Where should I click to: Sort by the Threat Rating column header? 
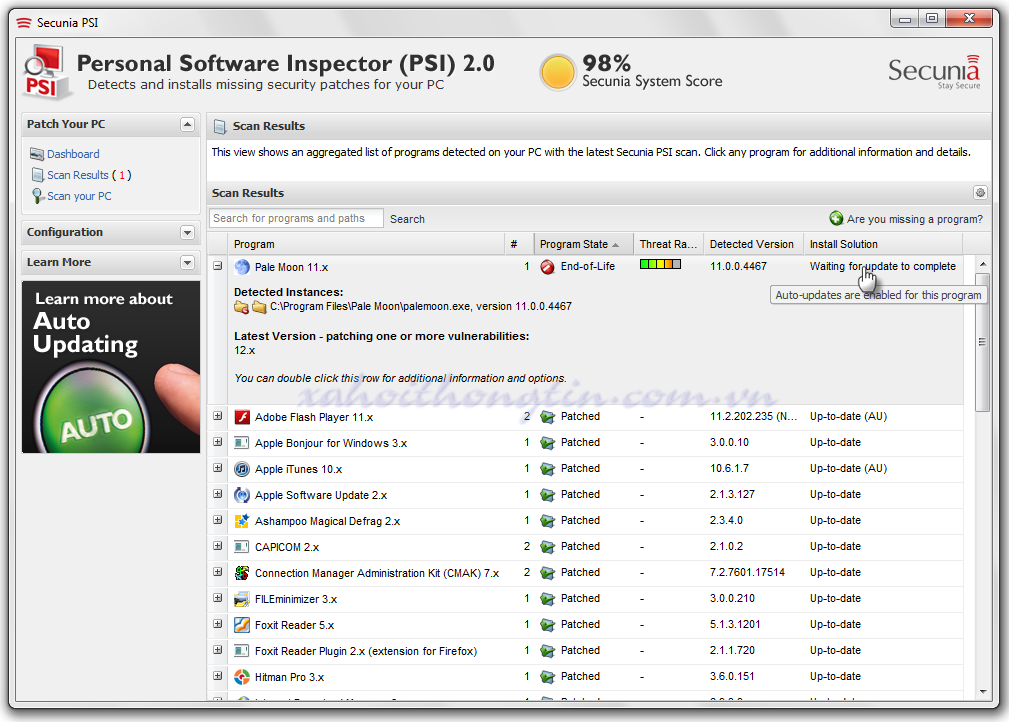(x=669, y=245)
